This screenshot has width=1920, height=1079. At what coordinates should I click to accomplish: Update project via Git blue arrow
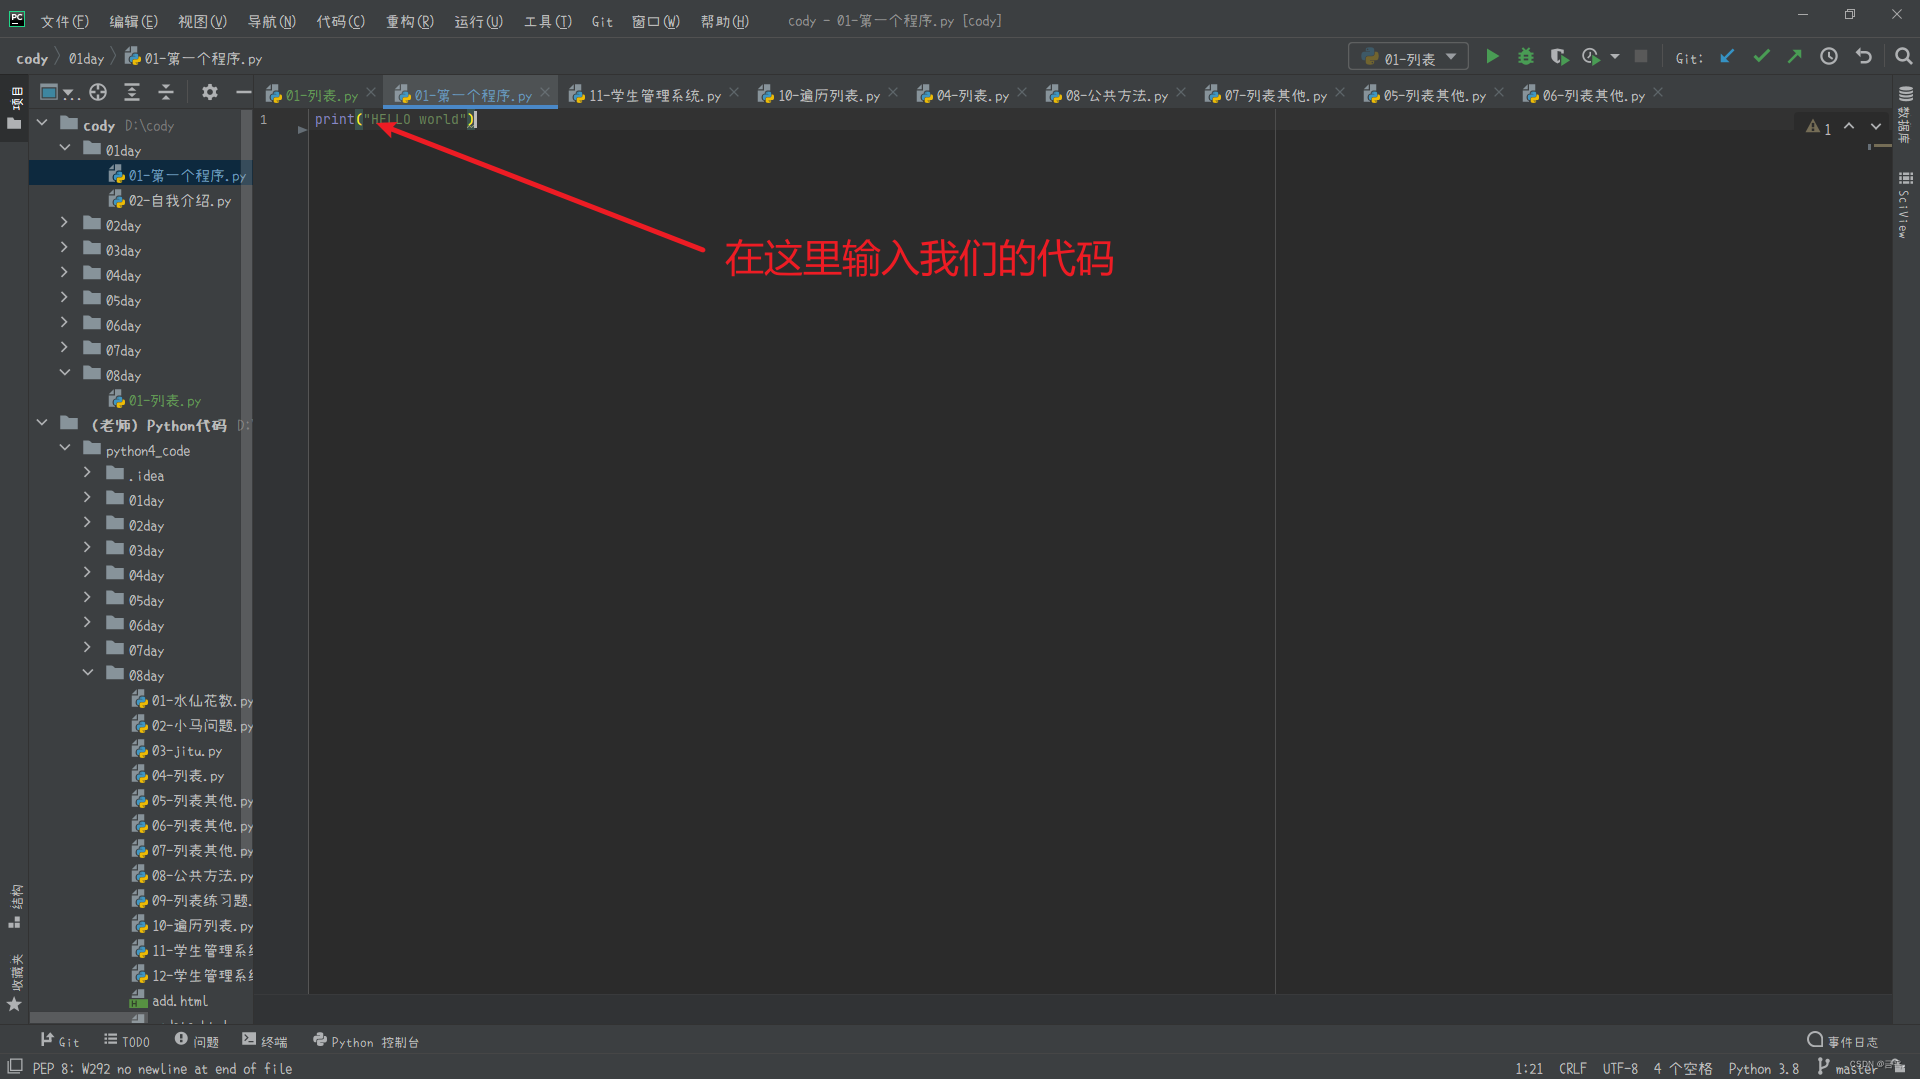1727,57
